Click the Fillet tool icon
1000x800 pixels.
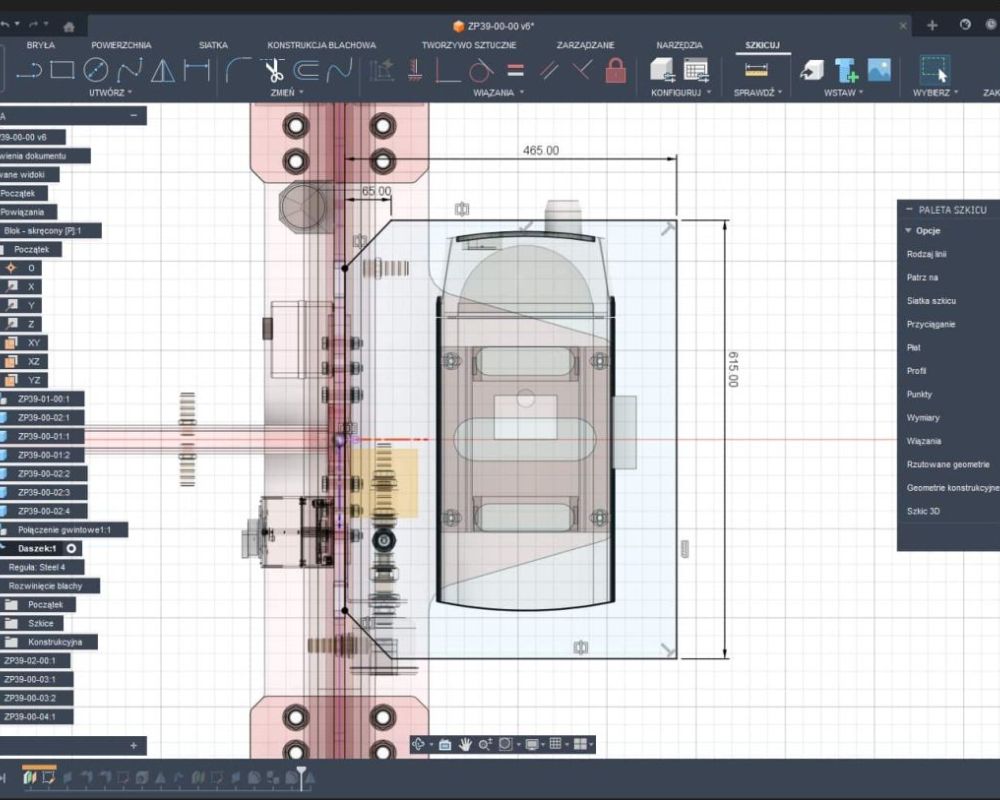[238, 70]
